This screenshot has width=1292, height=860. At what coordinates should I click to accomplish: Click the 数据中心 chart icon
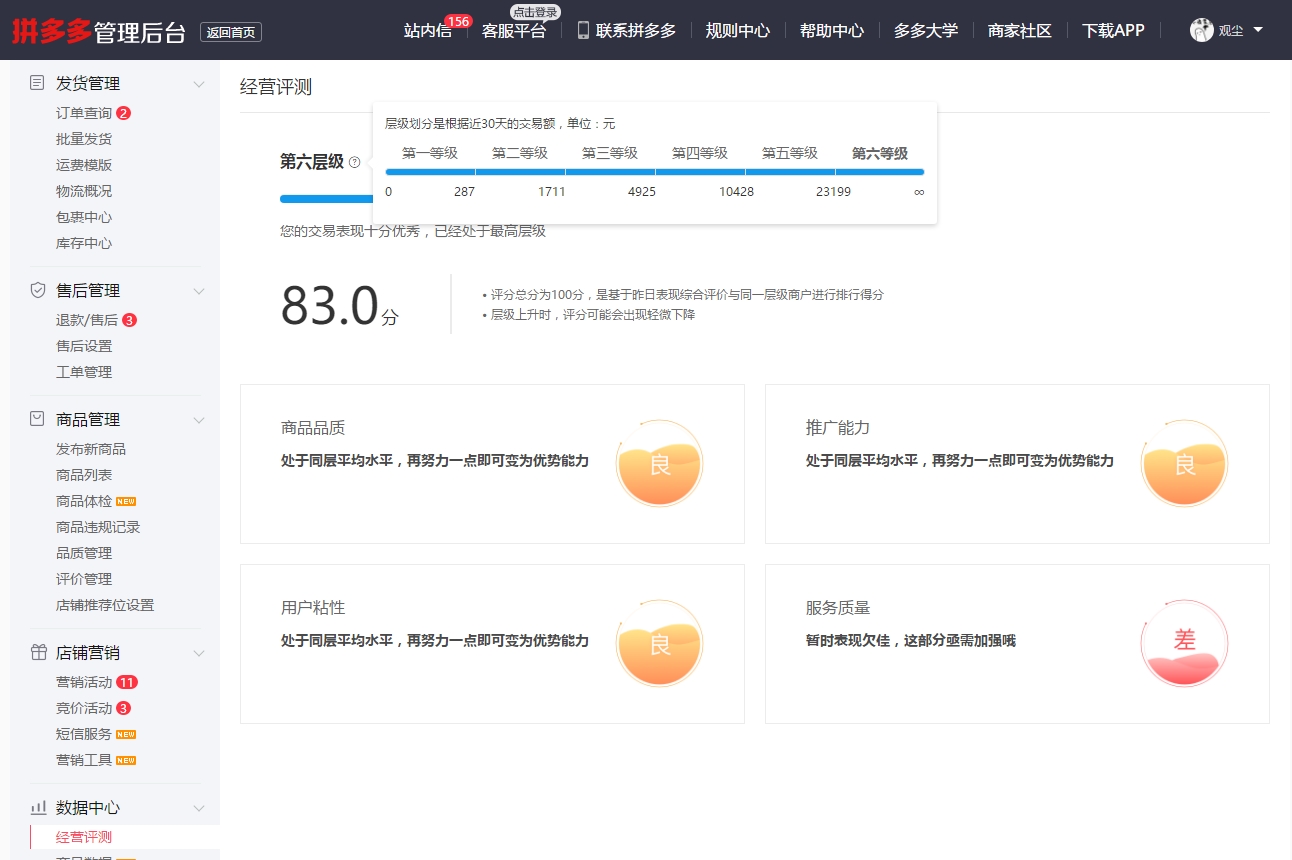coord(38,807)
